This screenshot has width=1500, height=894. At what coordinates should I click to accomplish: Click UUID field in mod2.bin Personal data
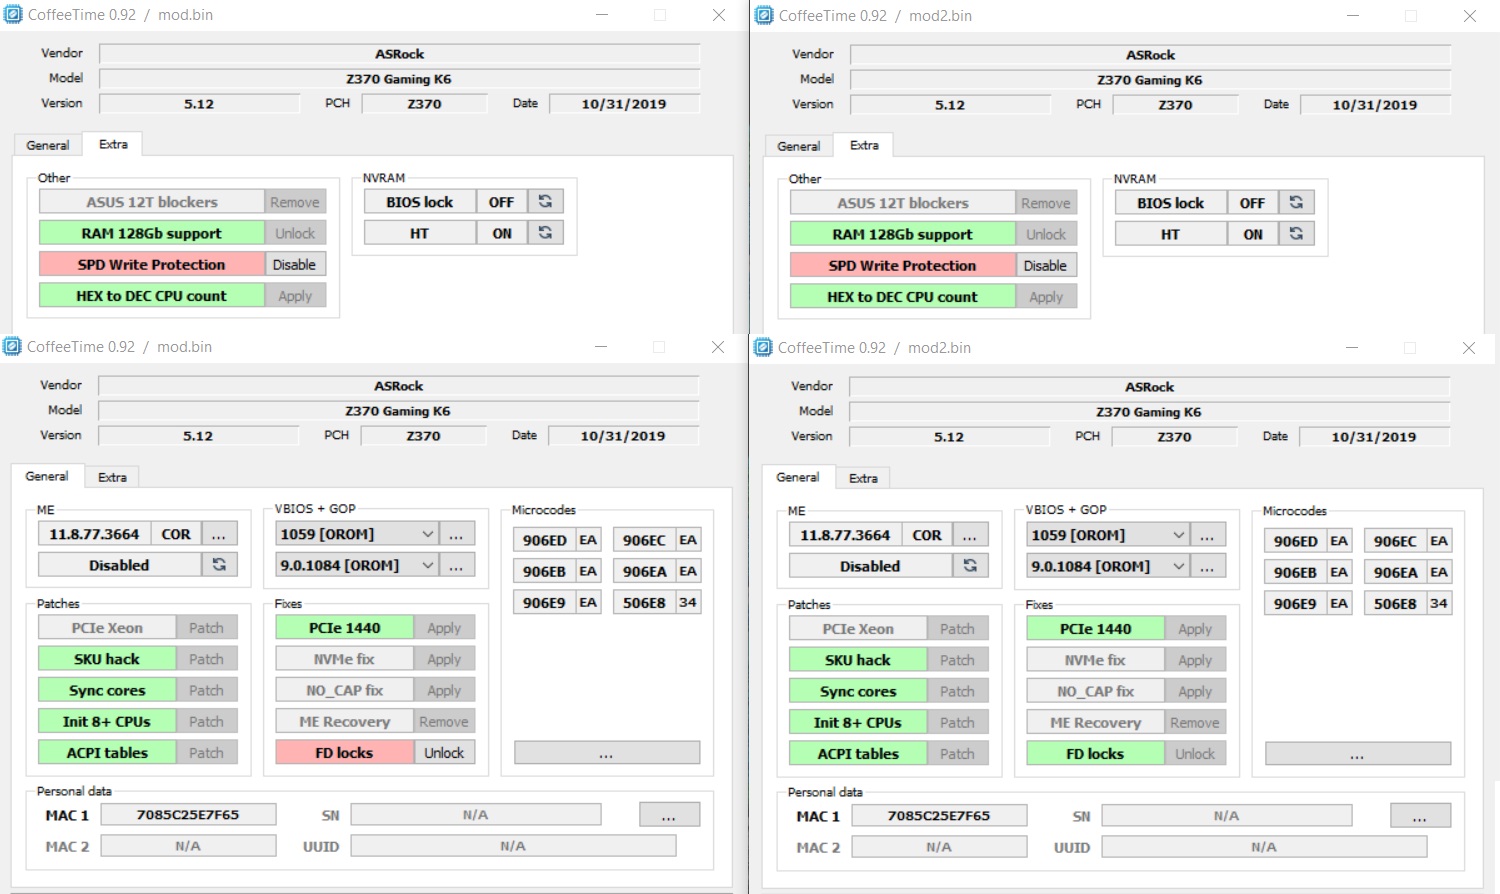[1264, 847]
